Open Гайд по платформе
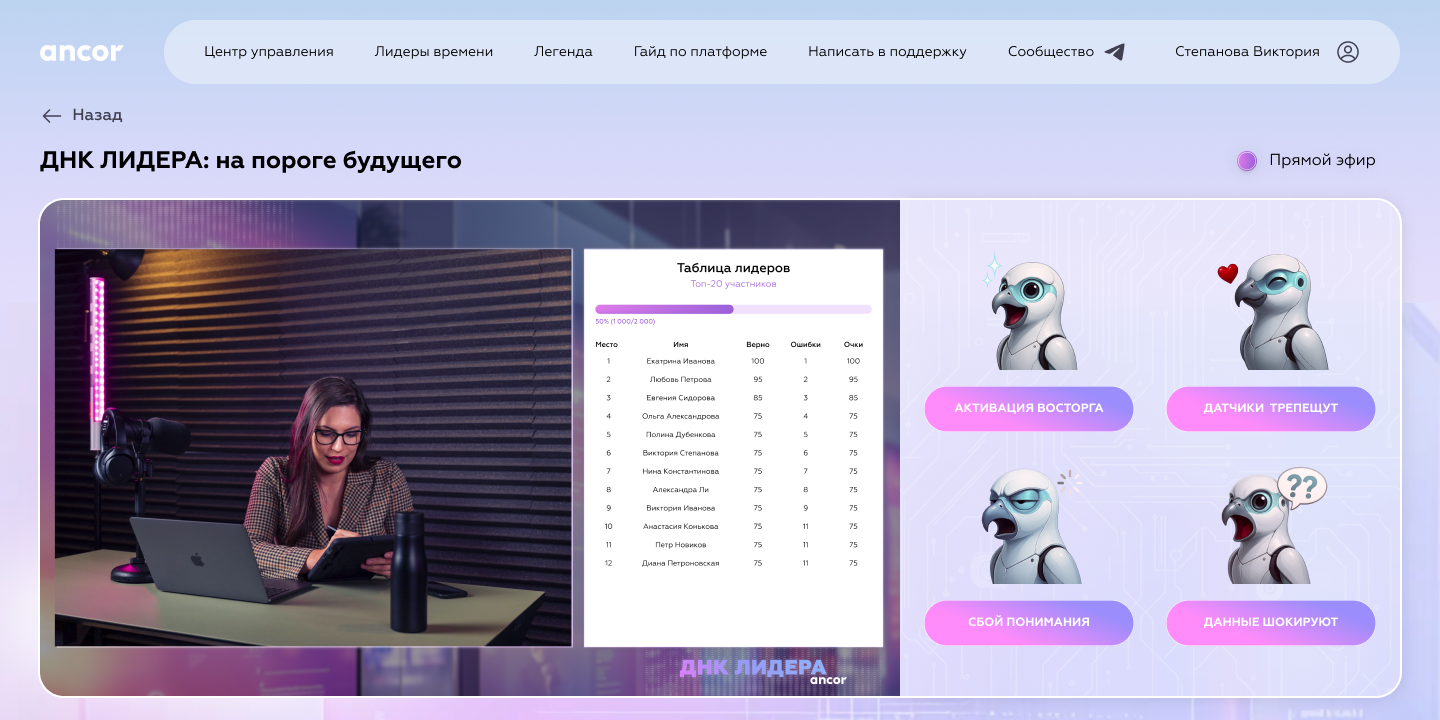This screenshot has width=1440, height=720. 701,51
